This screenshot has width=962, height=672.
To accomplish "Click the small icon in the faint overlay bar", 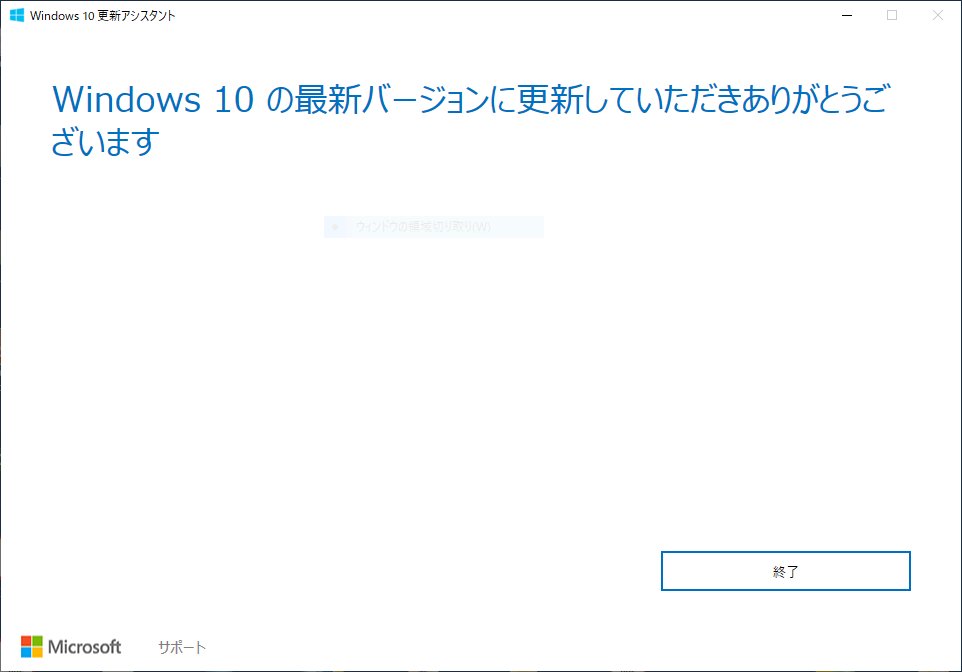I will 335,226.
